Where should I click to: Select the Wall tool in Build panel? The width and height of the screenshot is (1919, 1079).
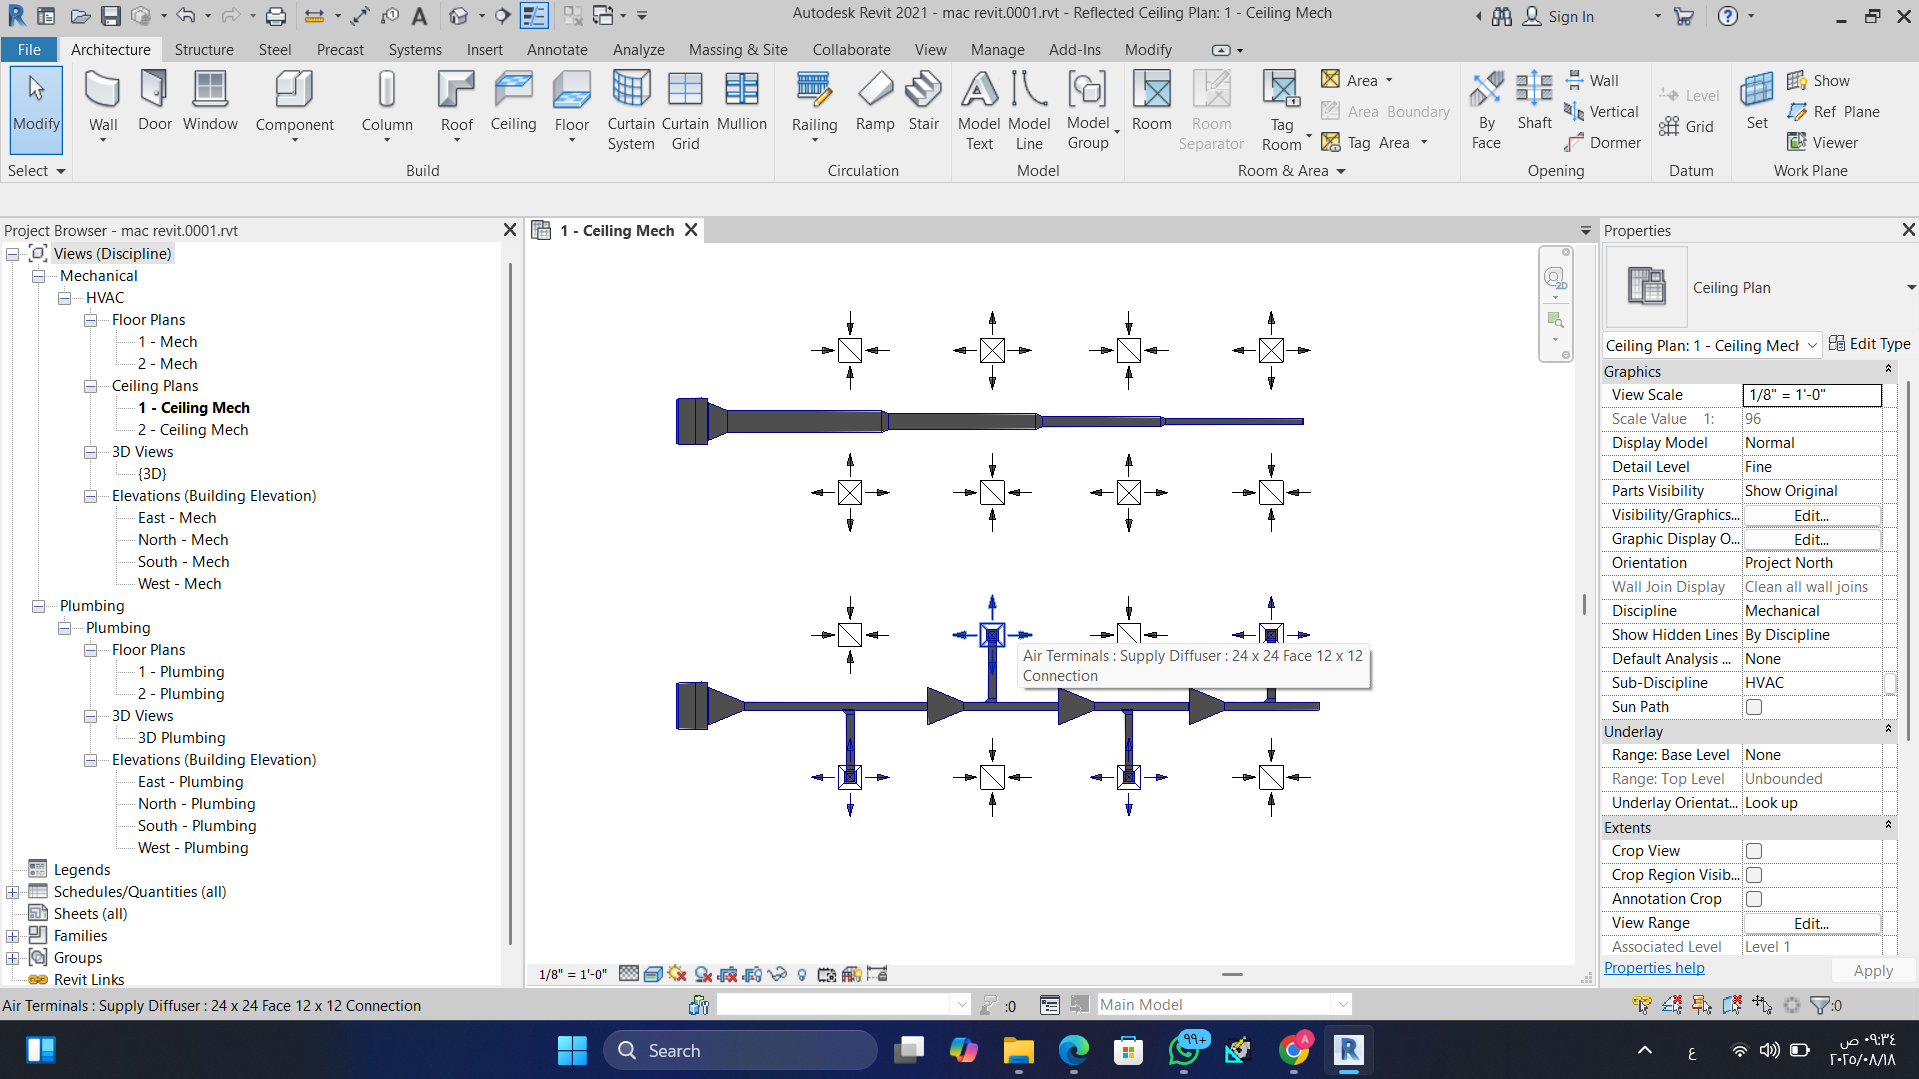[103, 104]
